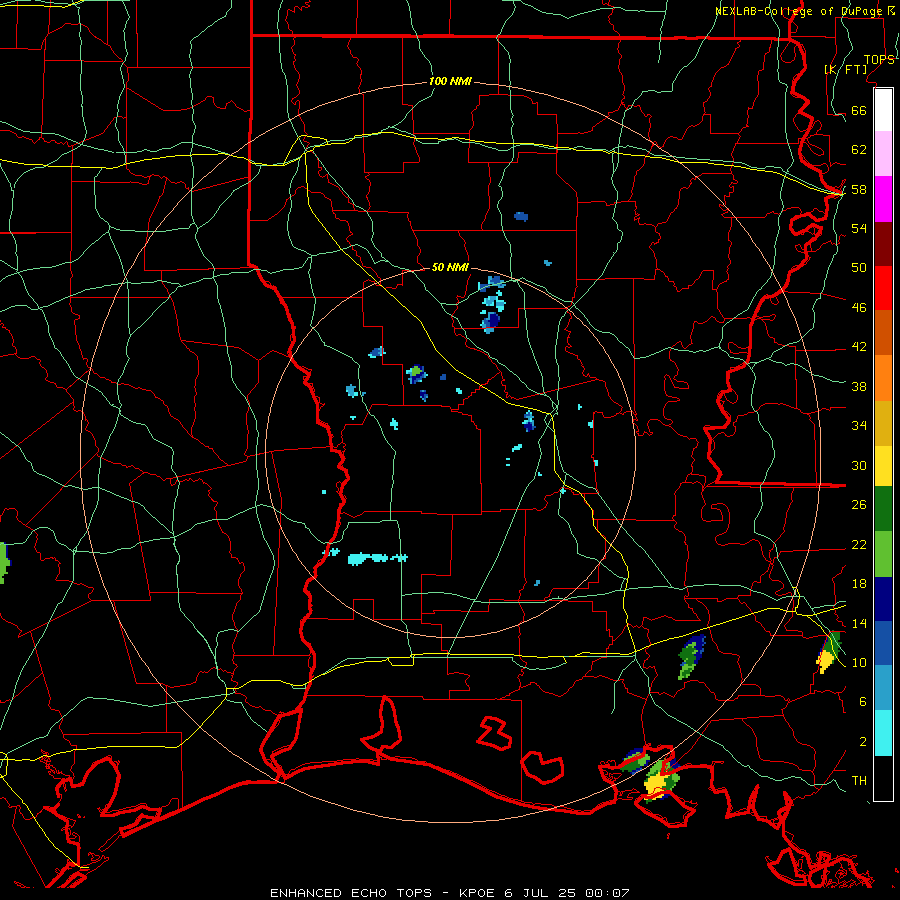This screenshot has height=900, width=900.
Task: Click the legend value 62
Action: [x=859, y=150]
